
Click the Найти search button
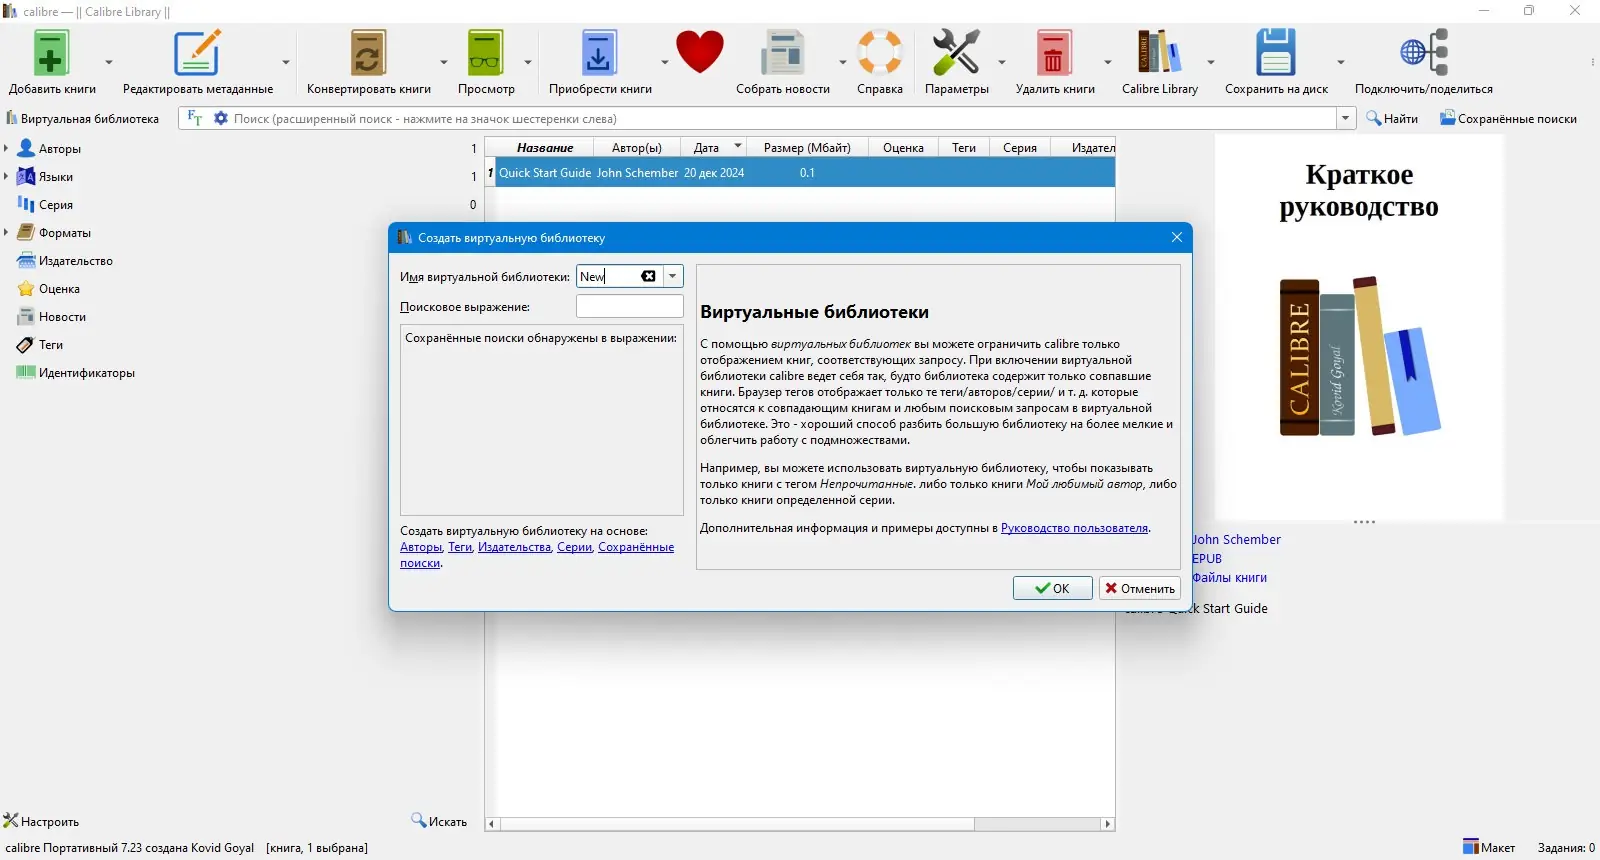(1392, 118)
